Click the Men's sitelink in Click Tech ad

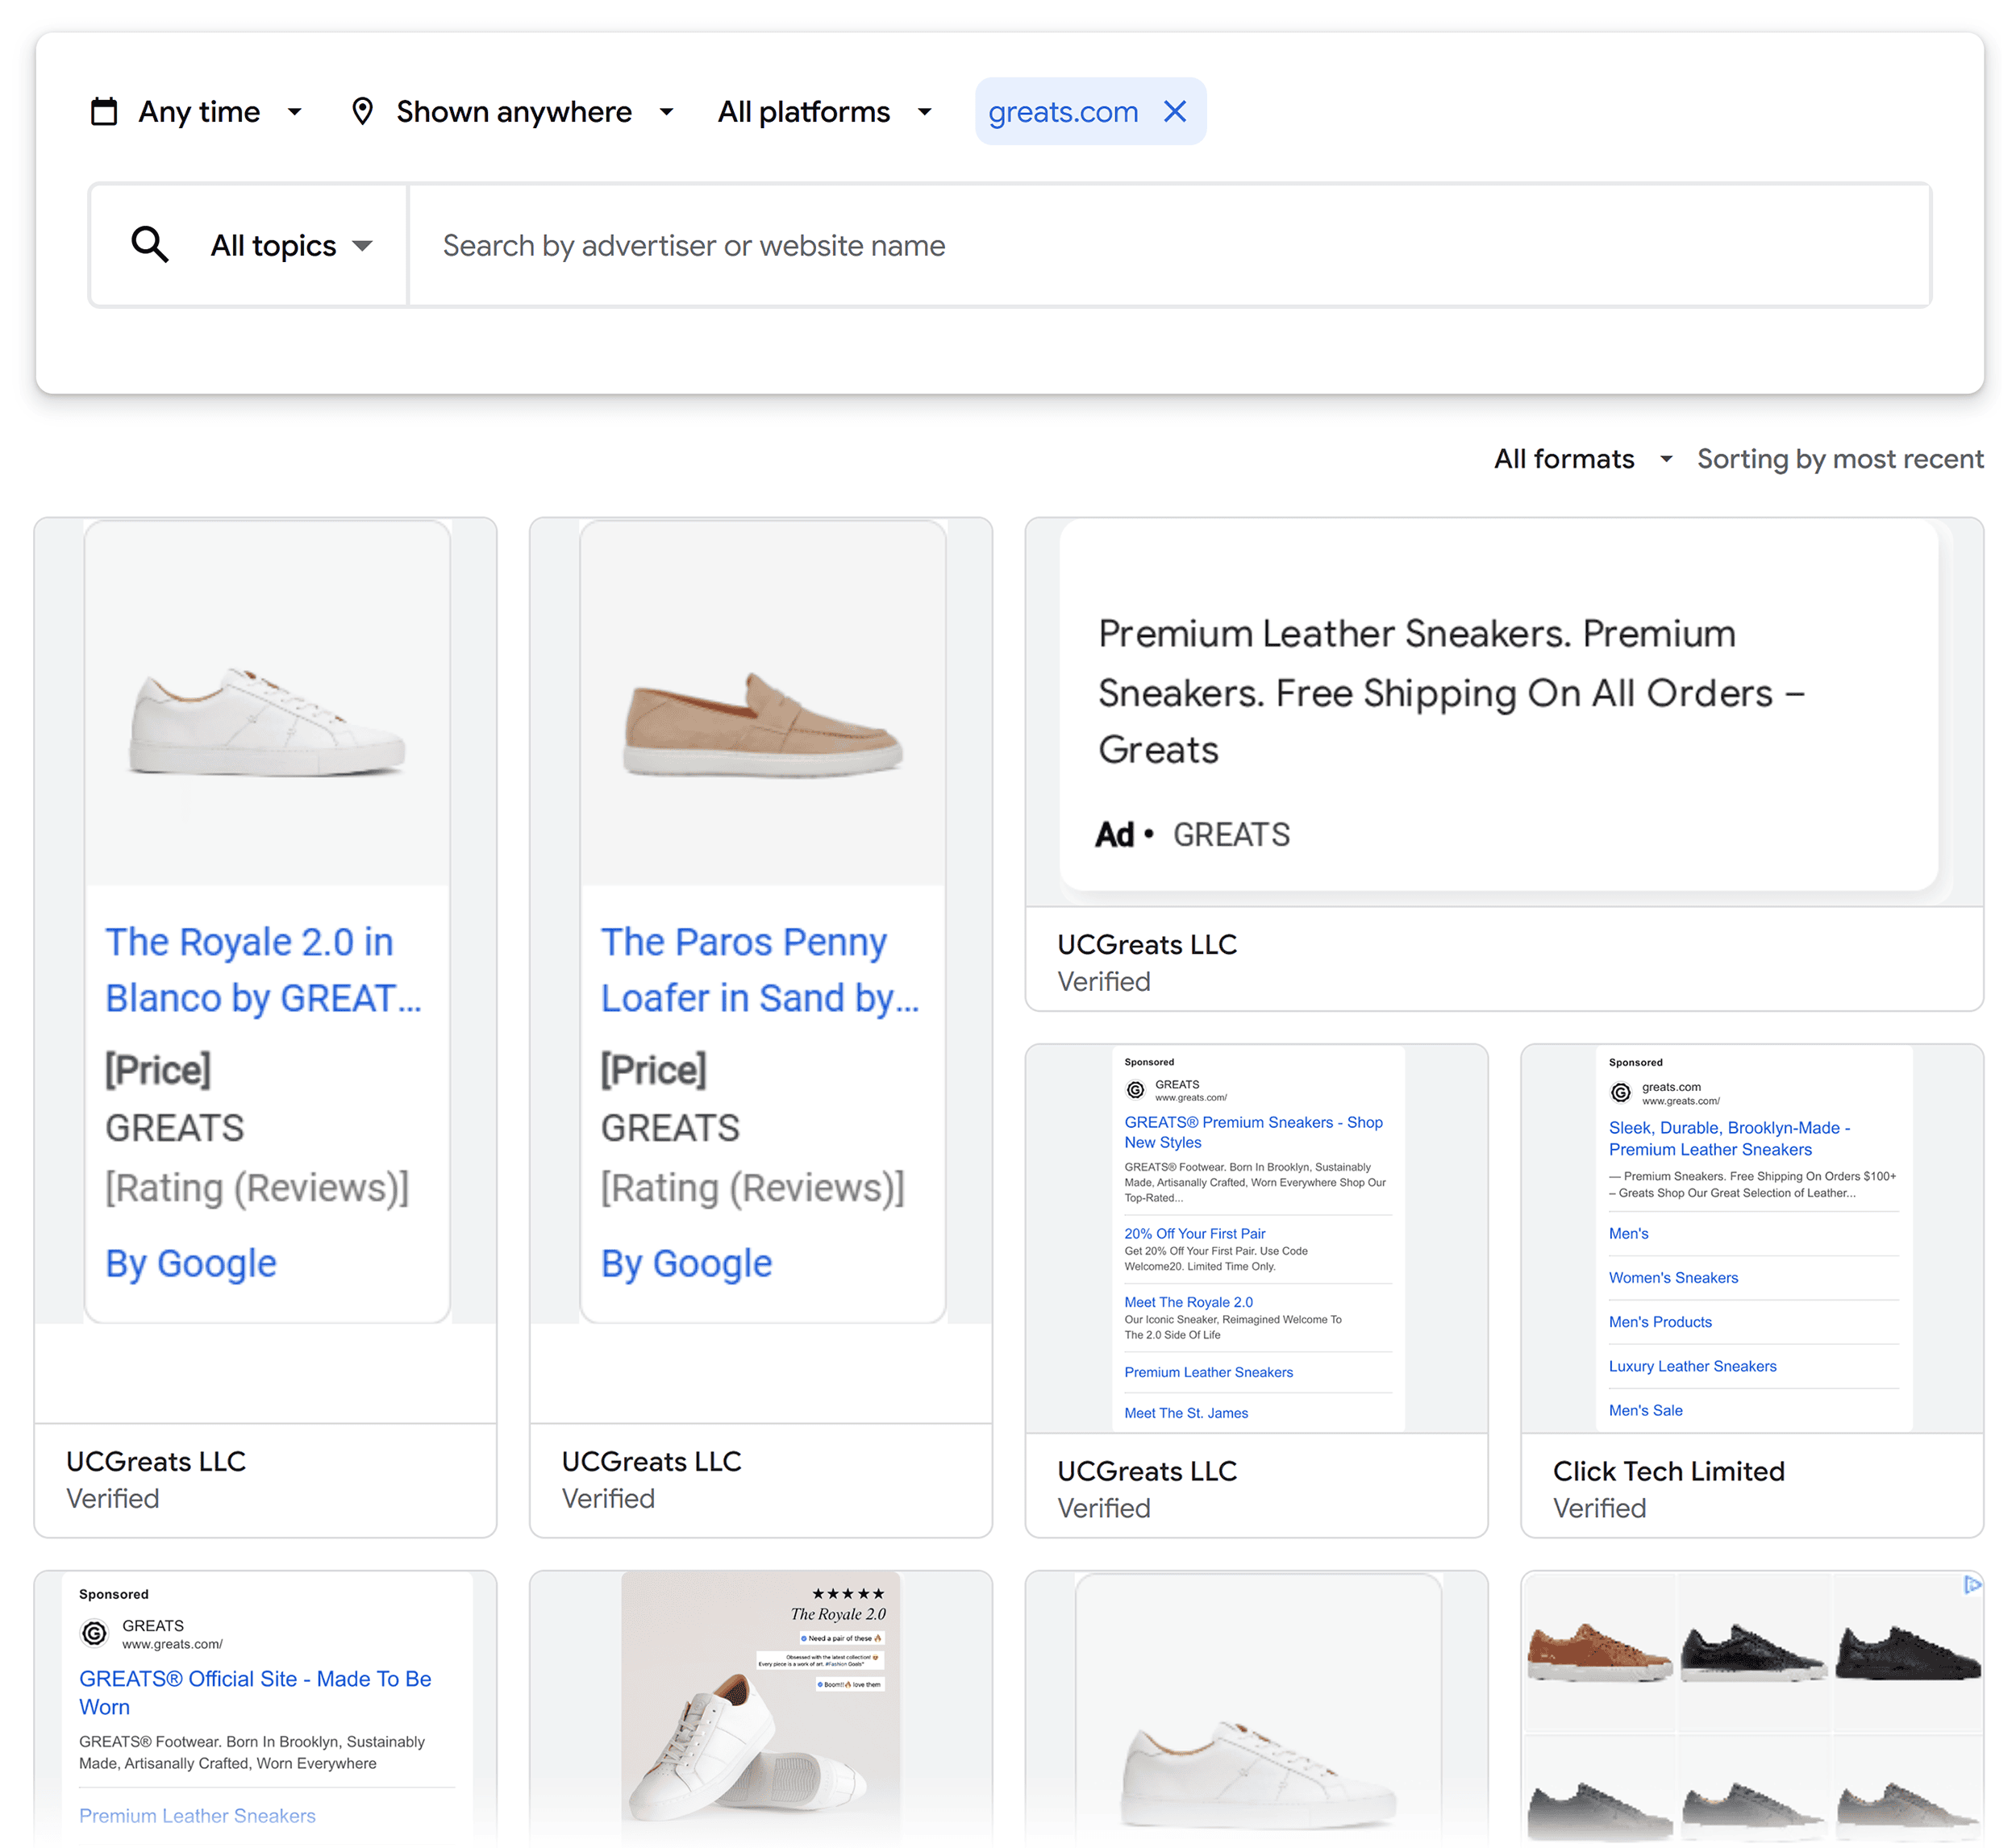pos(1628,1233)
